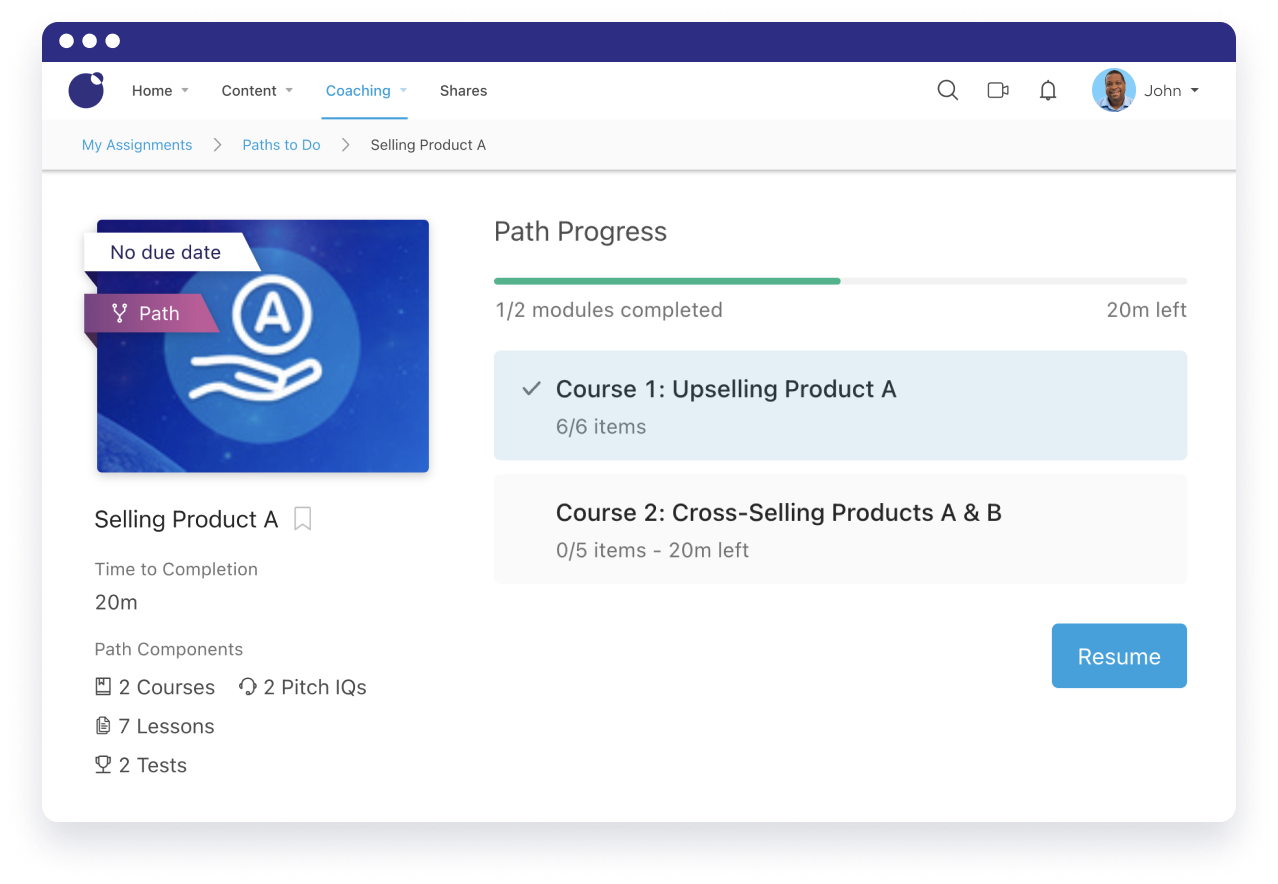Toggle the bookmark next to Selling Product A

click(302, 519)
